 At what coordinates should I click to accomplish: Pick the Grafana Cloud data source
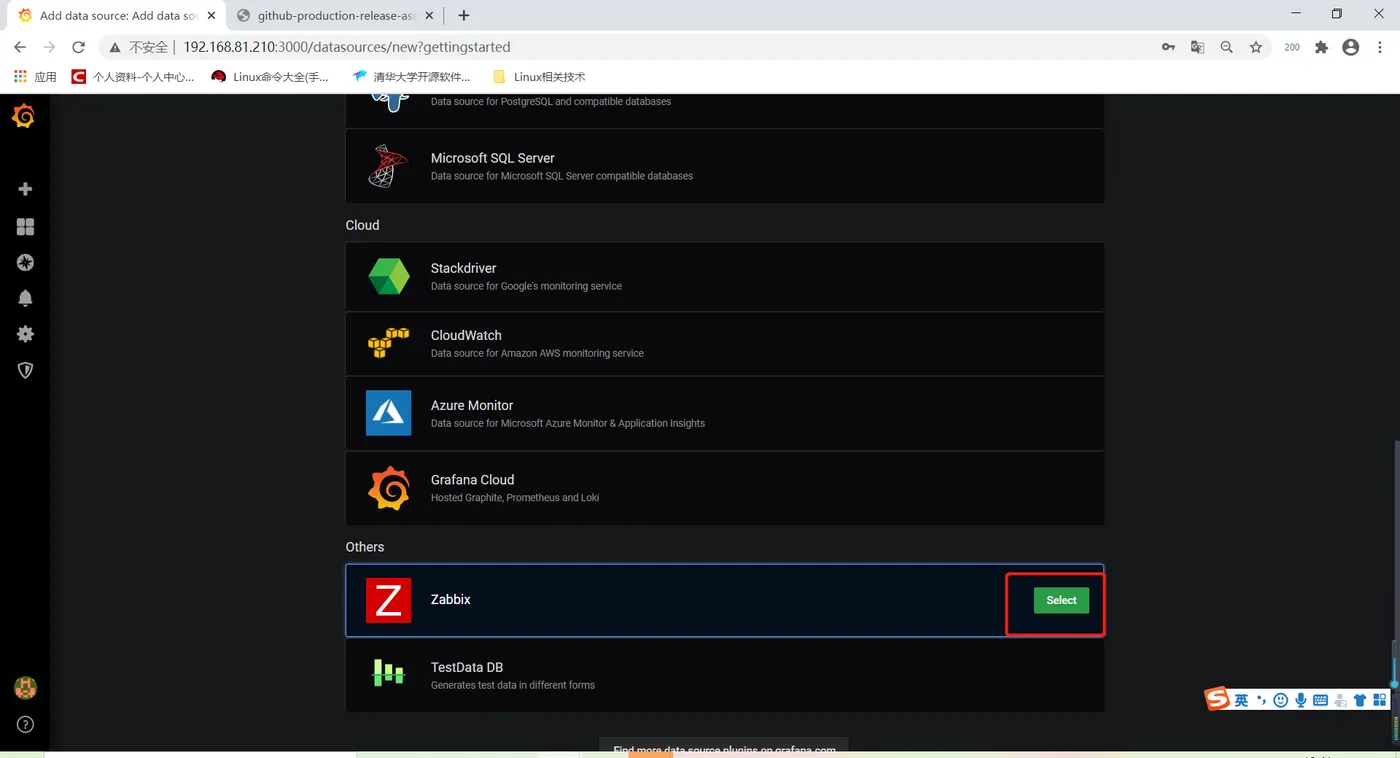point(725,488)
